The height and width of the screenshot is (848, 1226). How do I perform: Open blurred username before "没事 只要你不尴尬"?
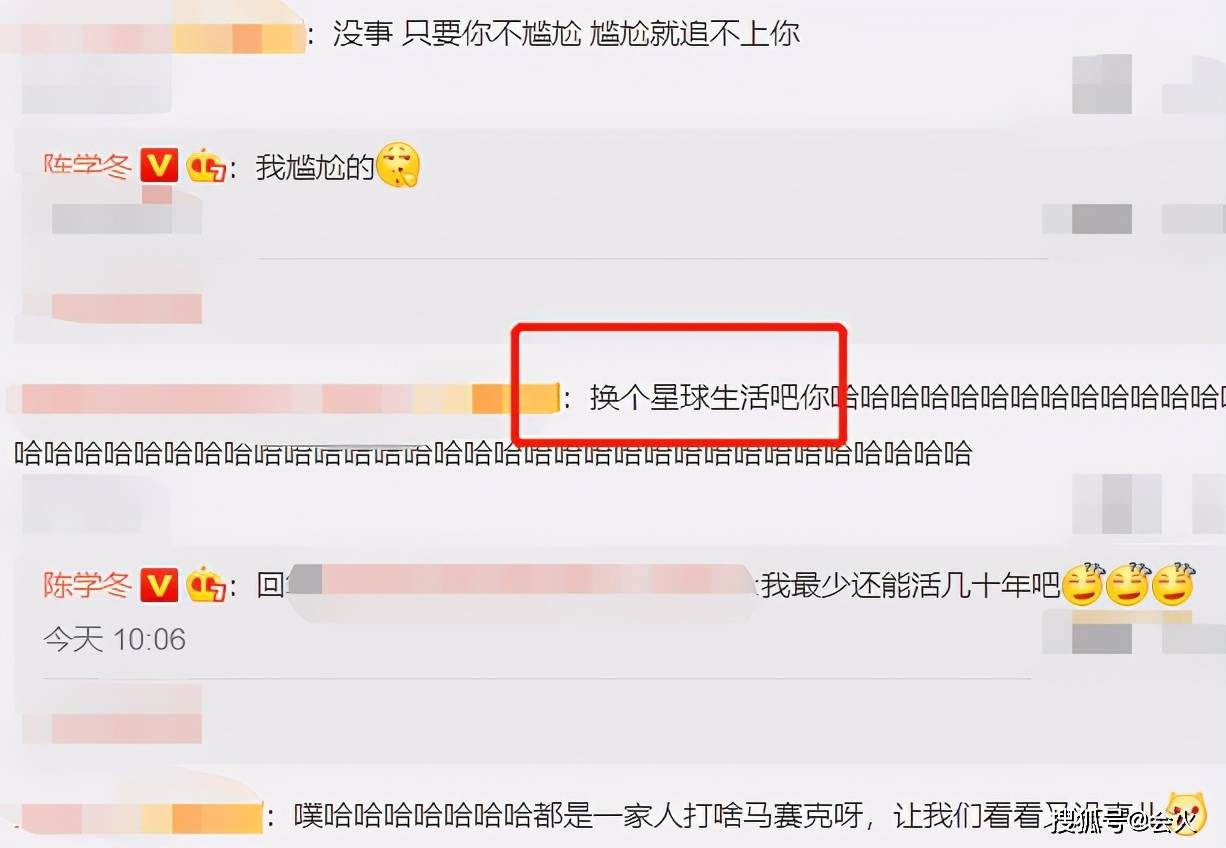click(x=153, y=36)
